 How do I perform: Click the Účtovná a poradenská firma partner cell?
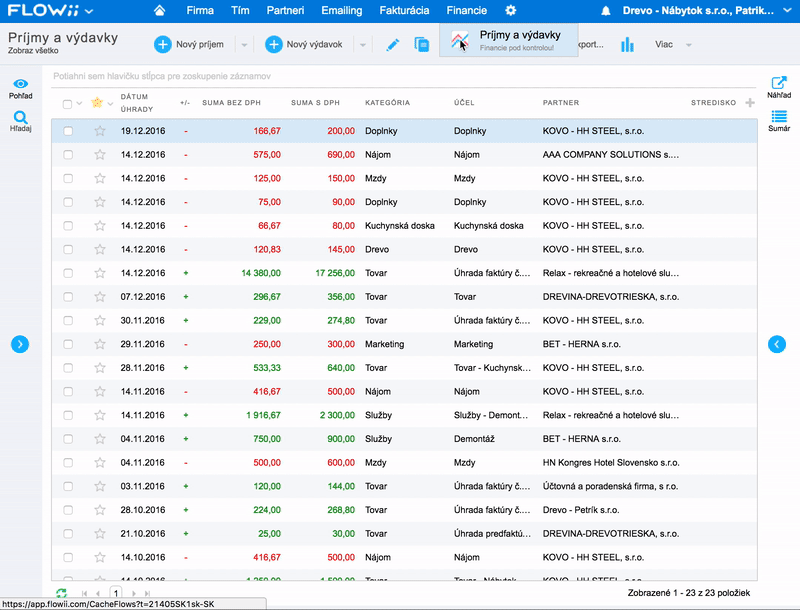click(x=610, y=486)
